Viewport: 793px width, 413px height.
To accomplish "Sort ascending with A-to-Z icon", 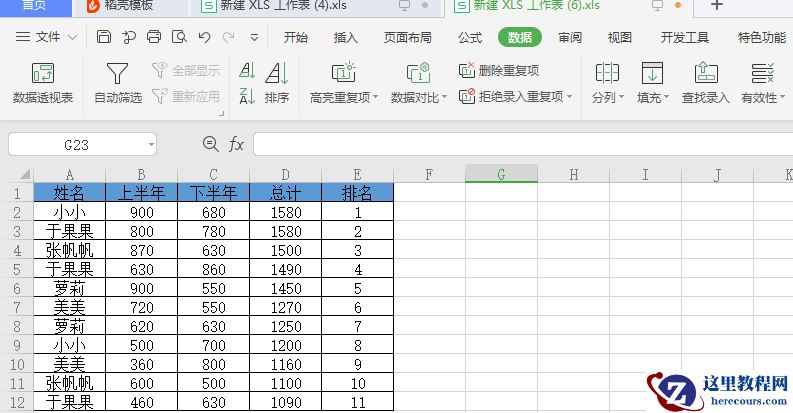I will coord(247,70).
